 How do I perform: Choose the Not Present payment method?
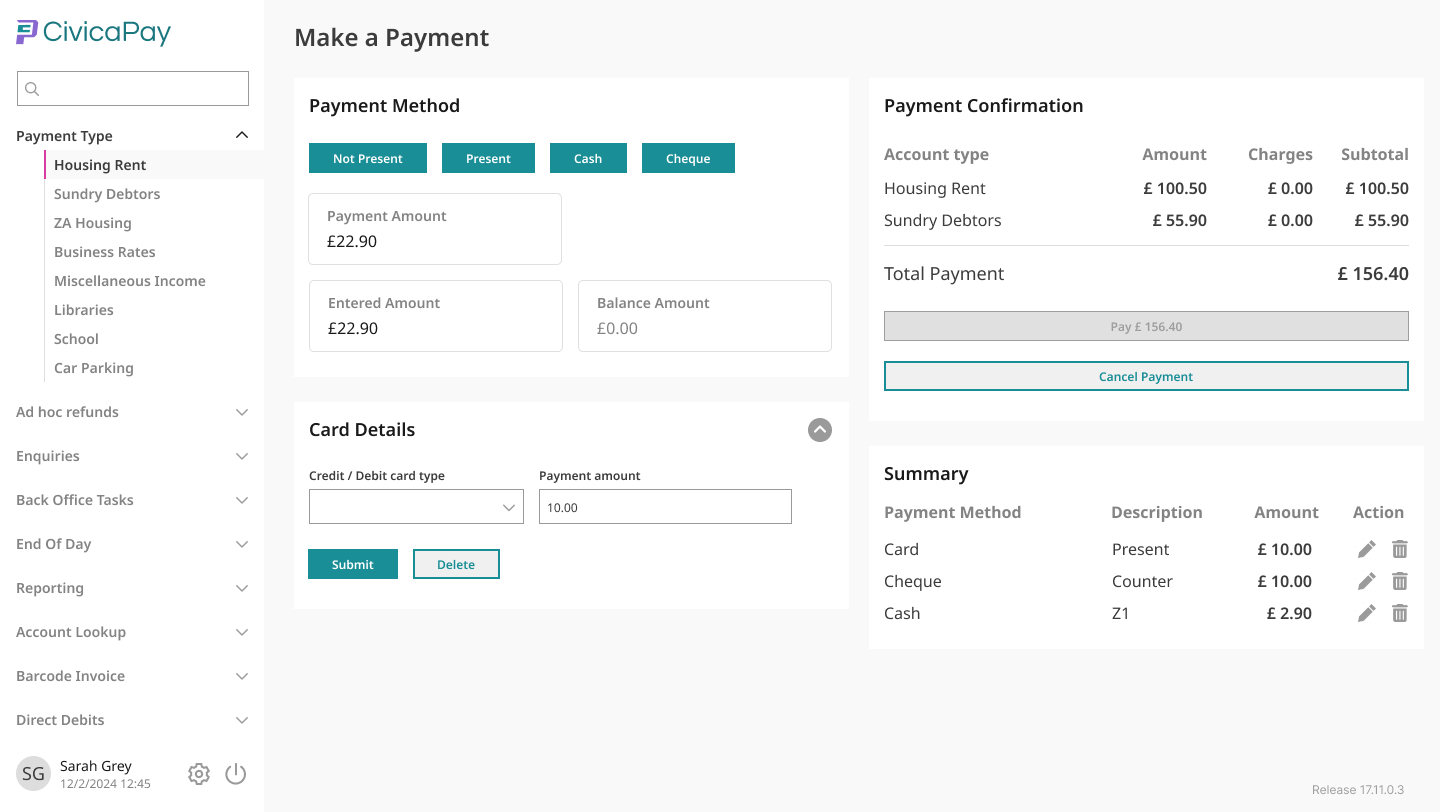click(x=368, y=158)
